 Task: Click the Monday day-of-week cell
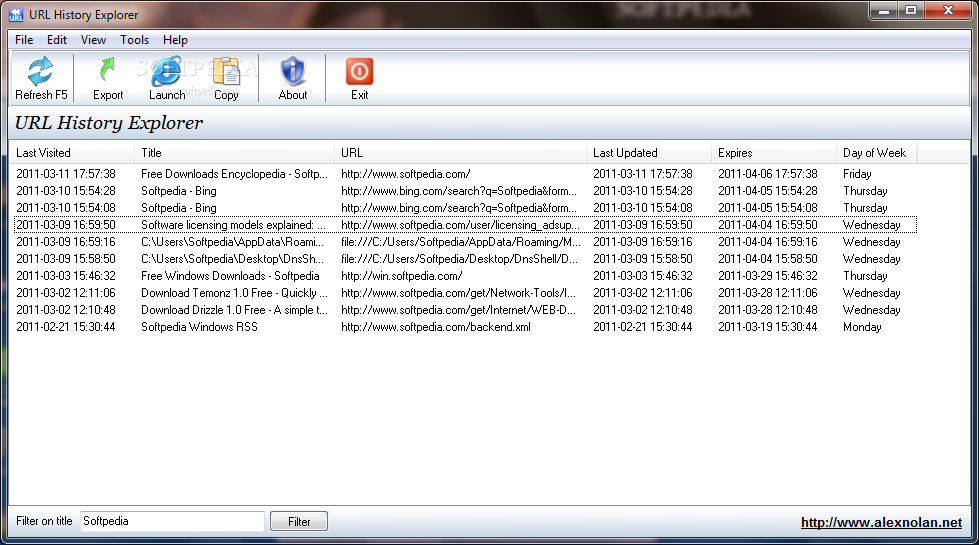pos(862,327)
